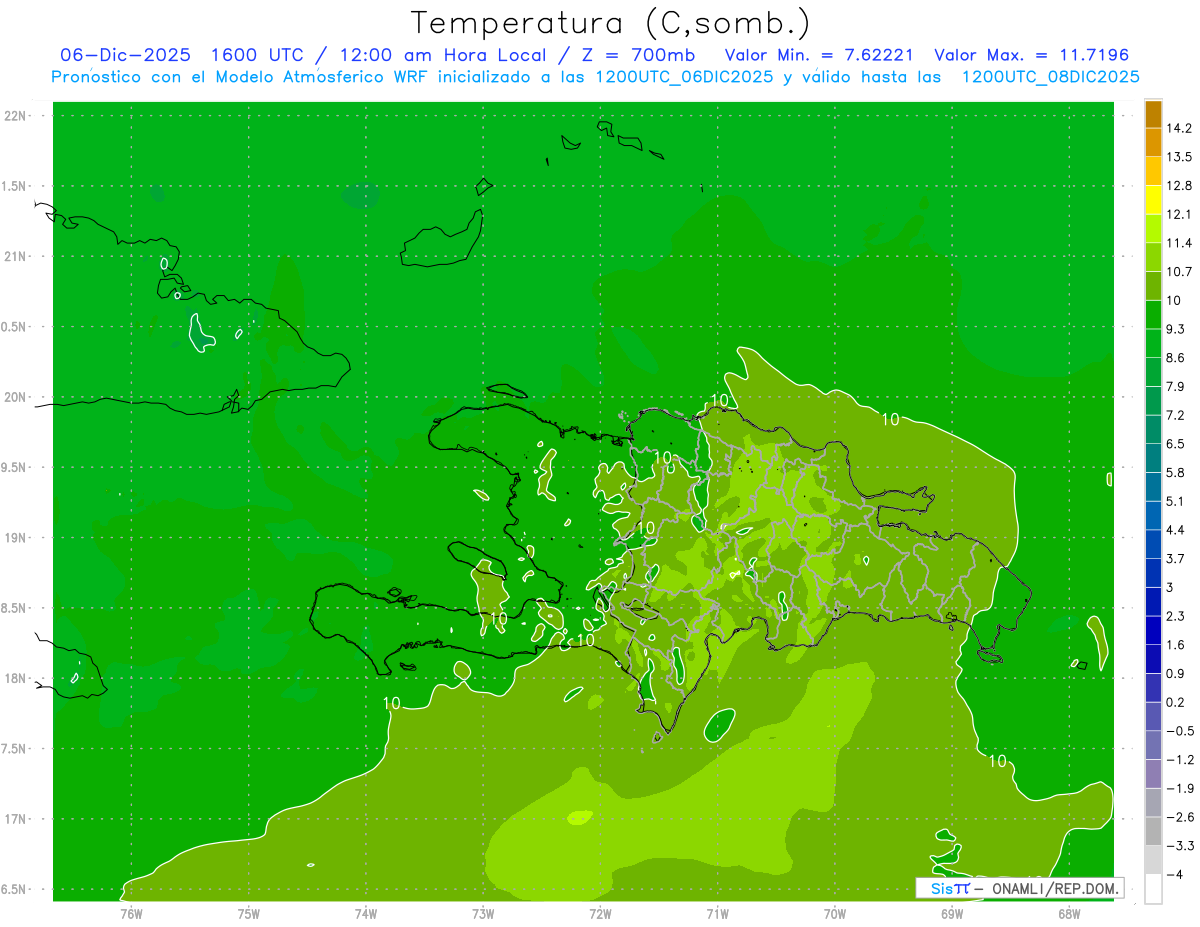This screenshot has width=1200, height=927.
Task: Pick the gray swatch between -3.3 and -2.6
Action: (1153, 832)
